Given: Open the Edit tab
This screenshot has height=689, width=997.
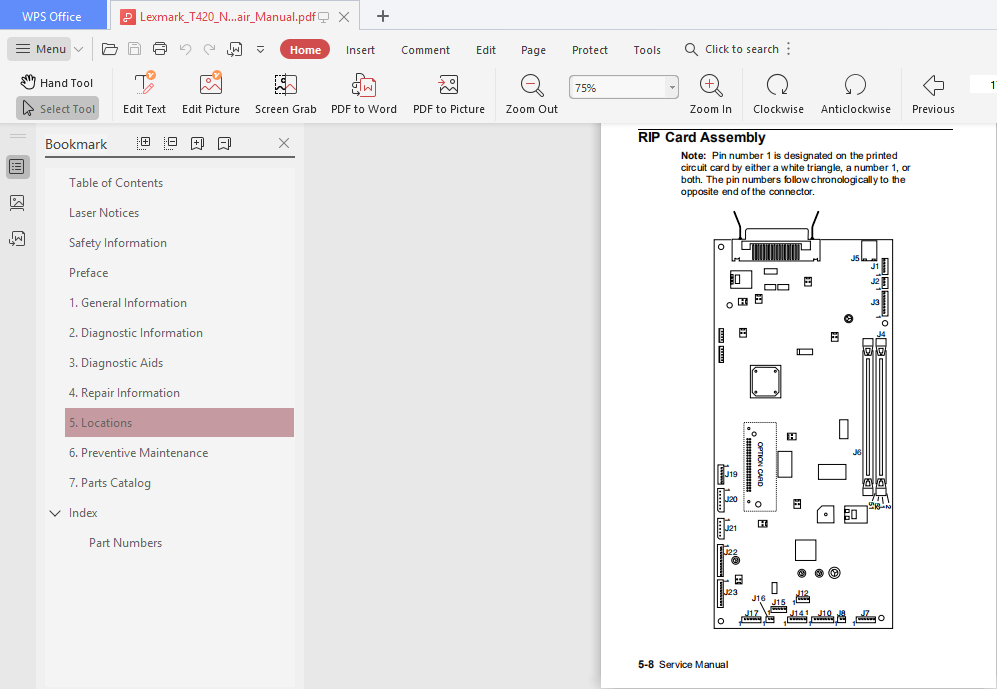Looking at the screenshot, I should coord(486,50).
